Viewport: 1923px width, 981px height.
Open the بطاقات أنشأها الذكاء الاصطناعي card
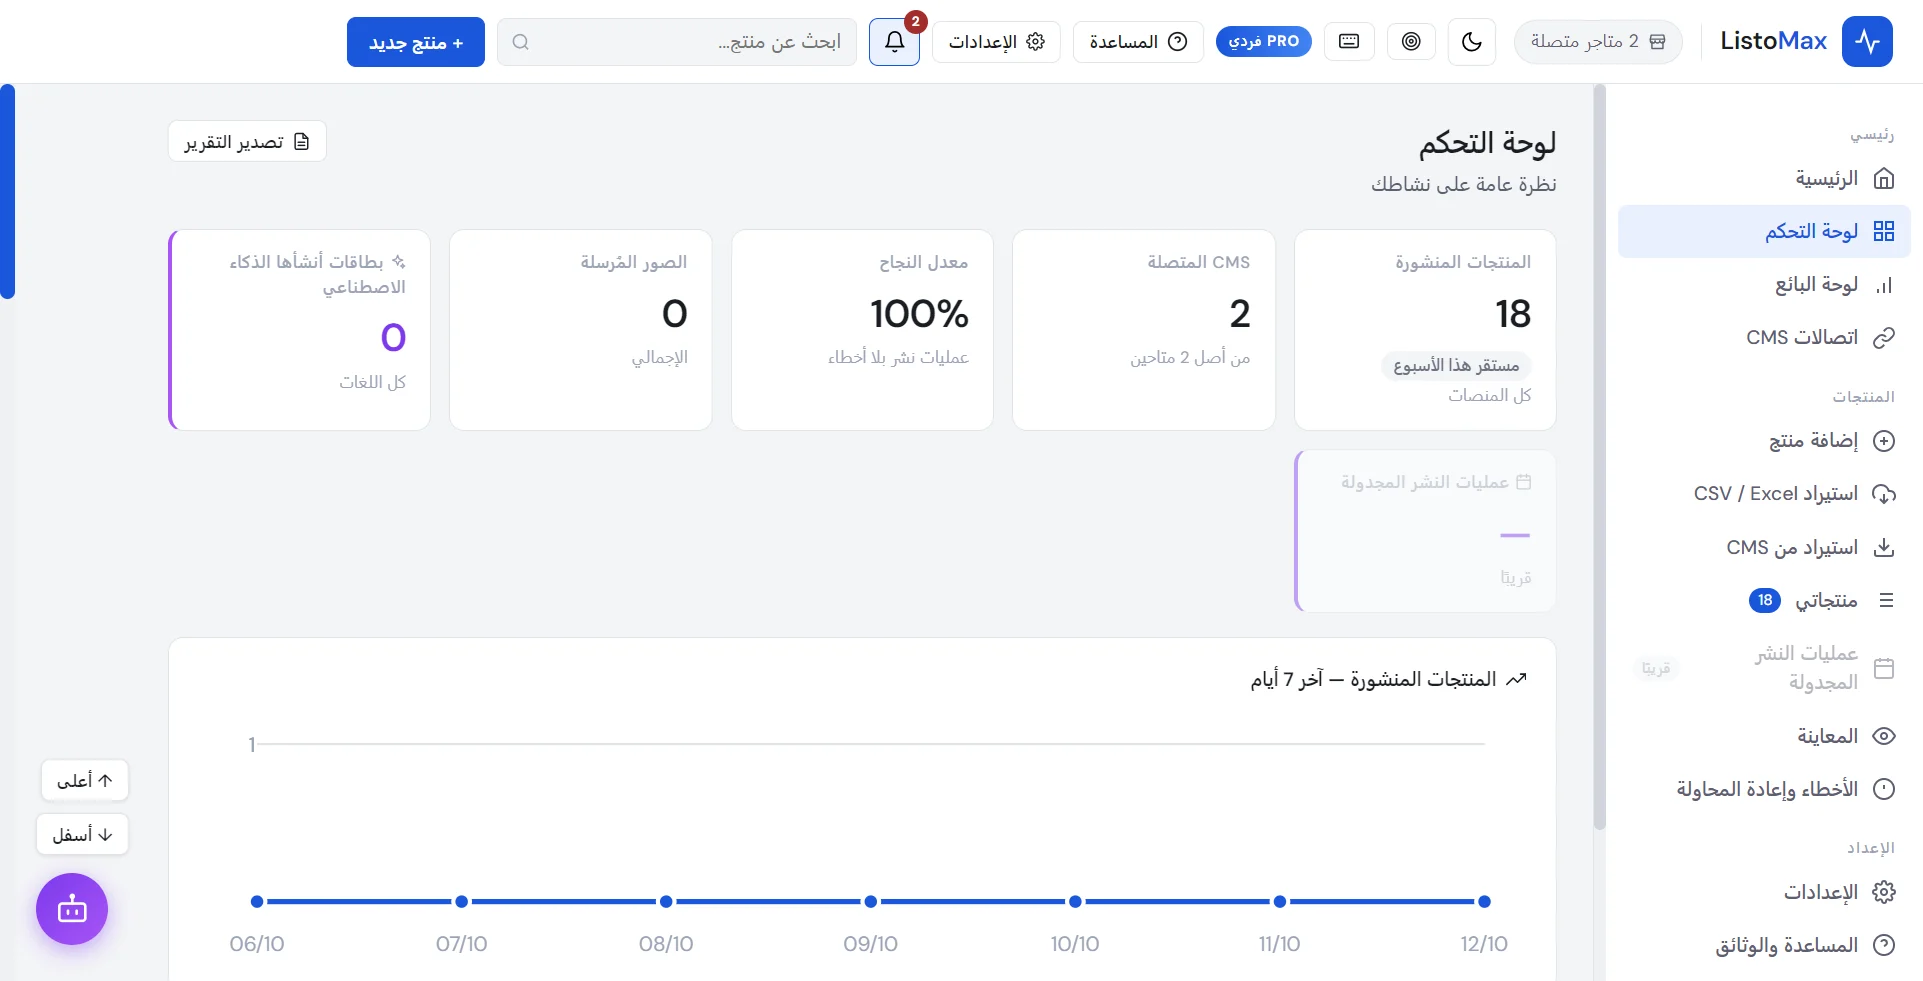[x=299, y=330]
